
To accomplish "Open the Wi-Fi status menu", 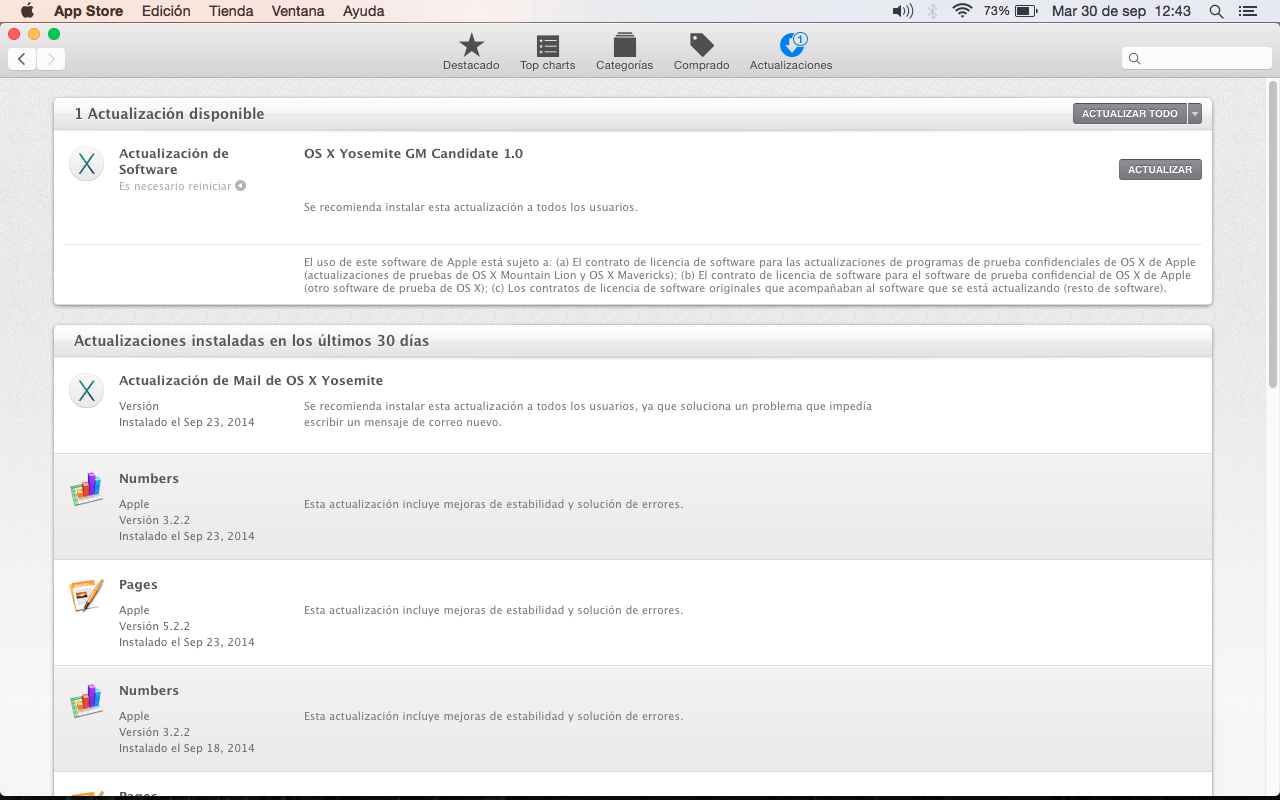I will (x=962, y=11).
